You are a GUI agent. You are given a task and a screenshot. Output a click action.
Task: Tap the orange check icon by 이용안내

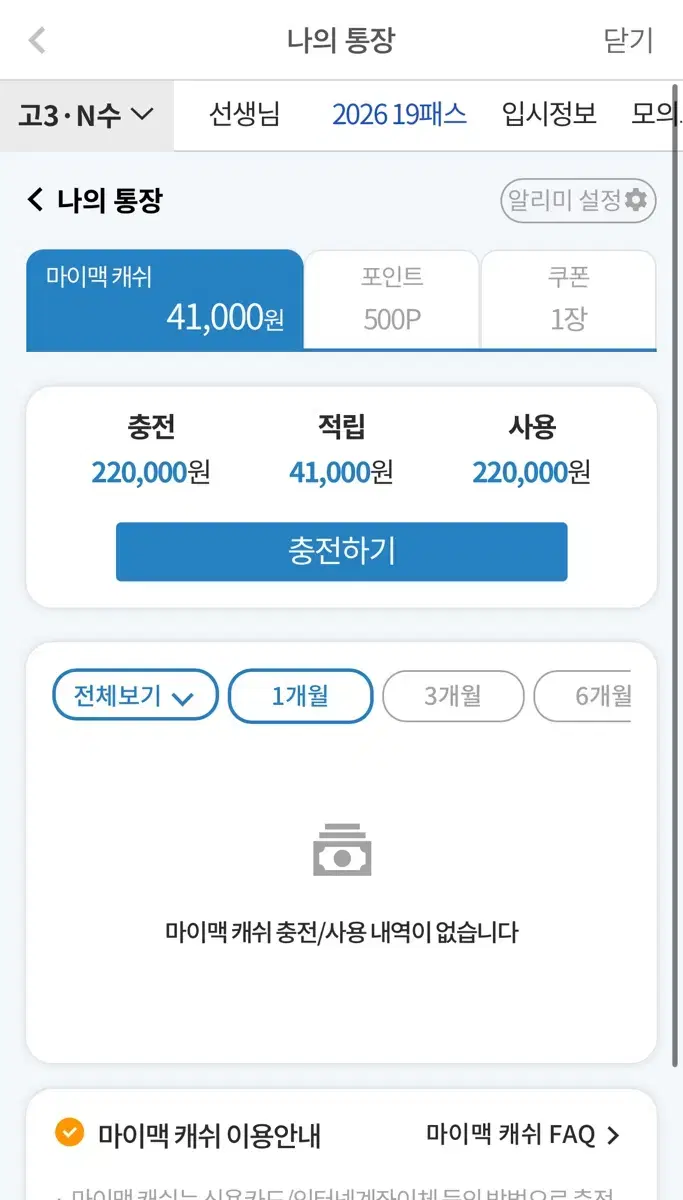[69, 1132]
